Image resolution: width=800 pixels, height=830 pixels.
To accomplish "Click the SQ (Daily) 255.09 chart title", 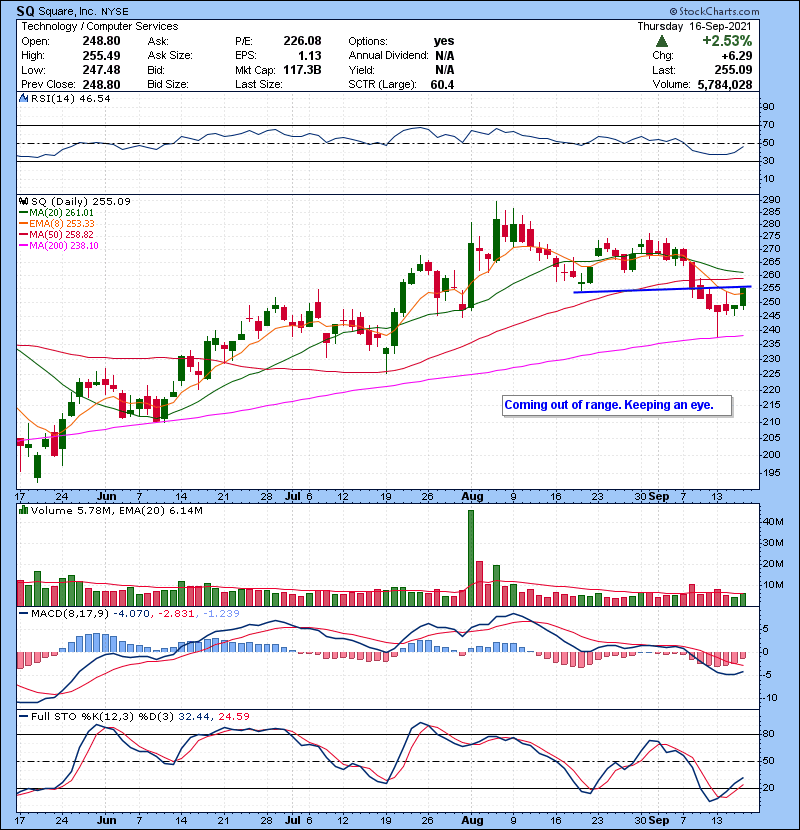I will 80,201.
